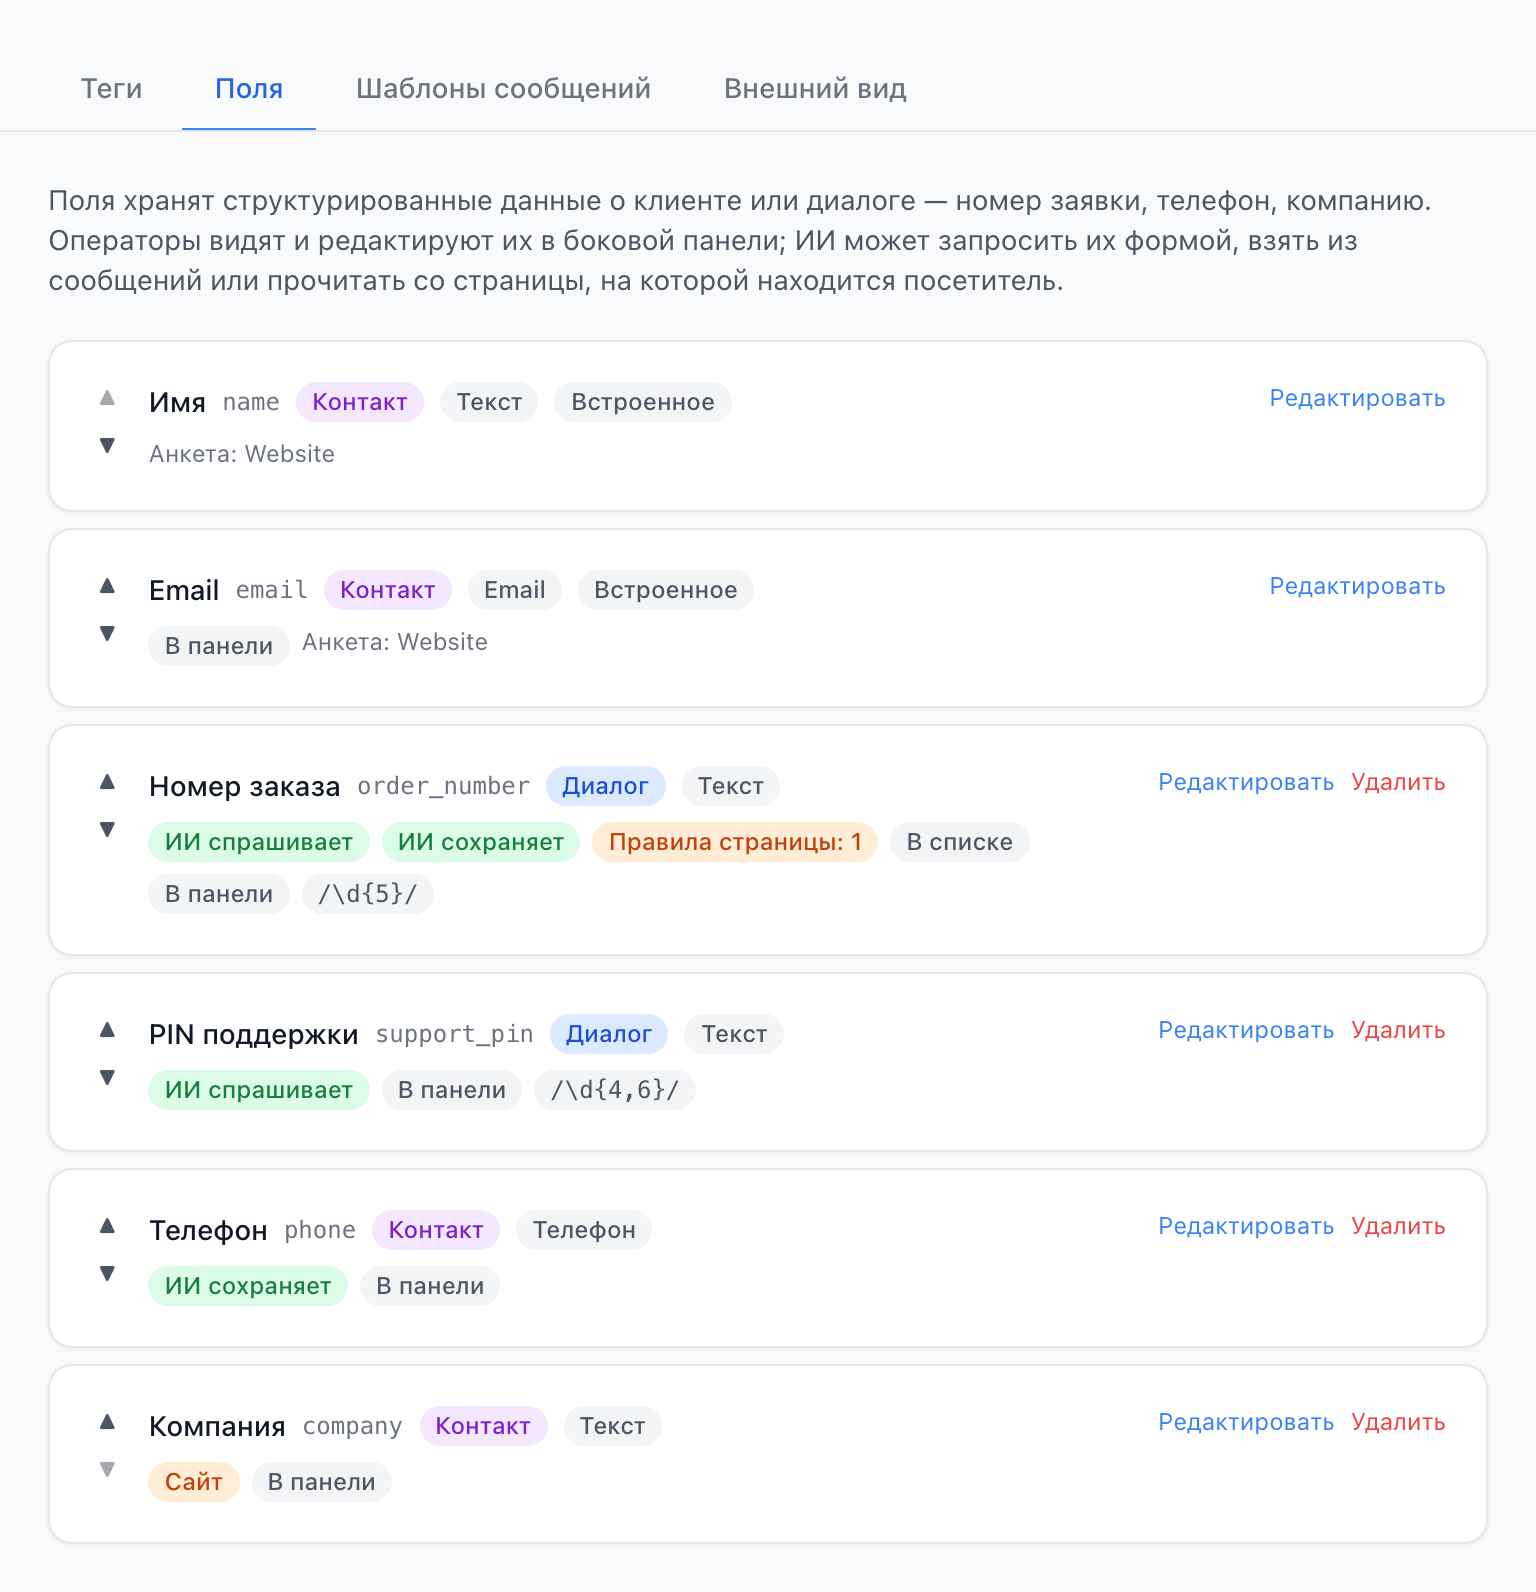Click the Правила страницы: 1 badge
1536x1592 pixels.
click(735, 842)
